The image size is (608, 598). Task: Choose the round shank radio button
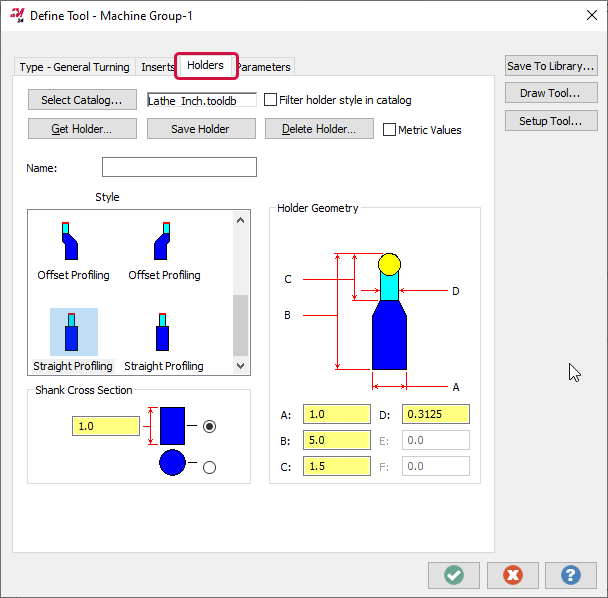pos(209,467)
